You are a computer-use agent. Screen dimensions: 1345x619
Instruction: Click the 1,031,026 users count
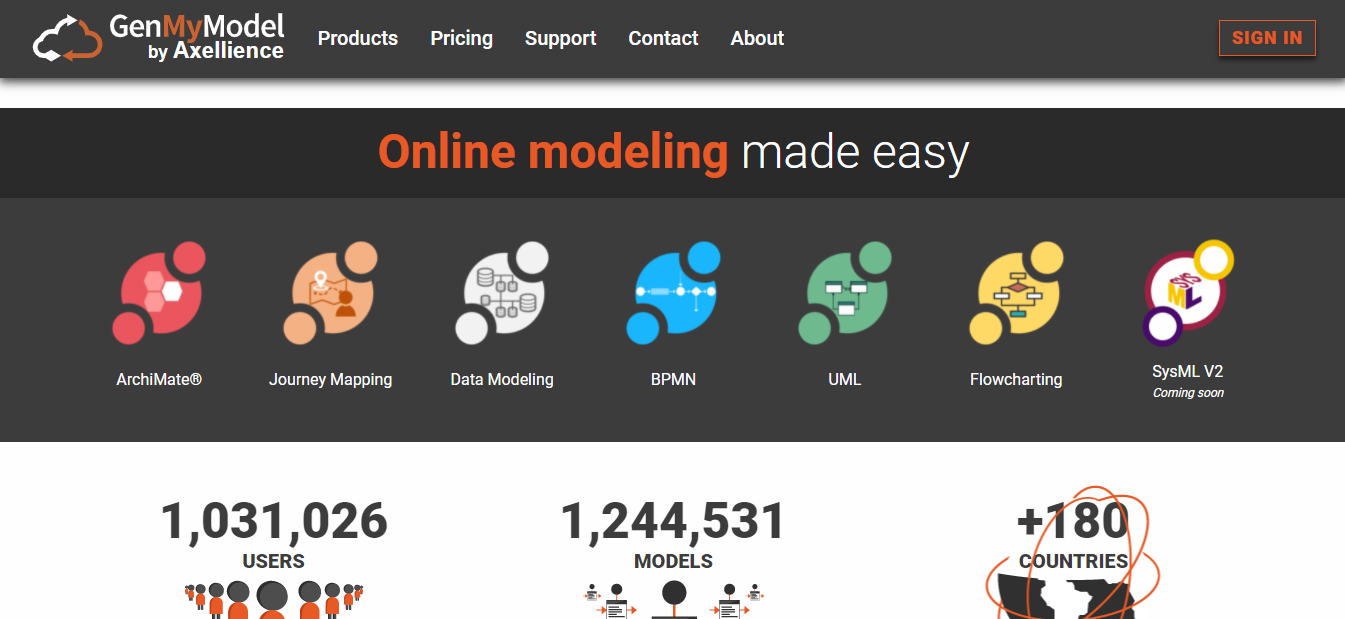274,522
